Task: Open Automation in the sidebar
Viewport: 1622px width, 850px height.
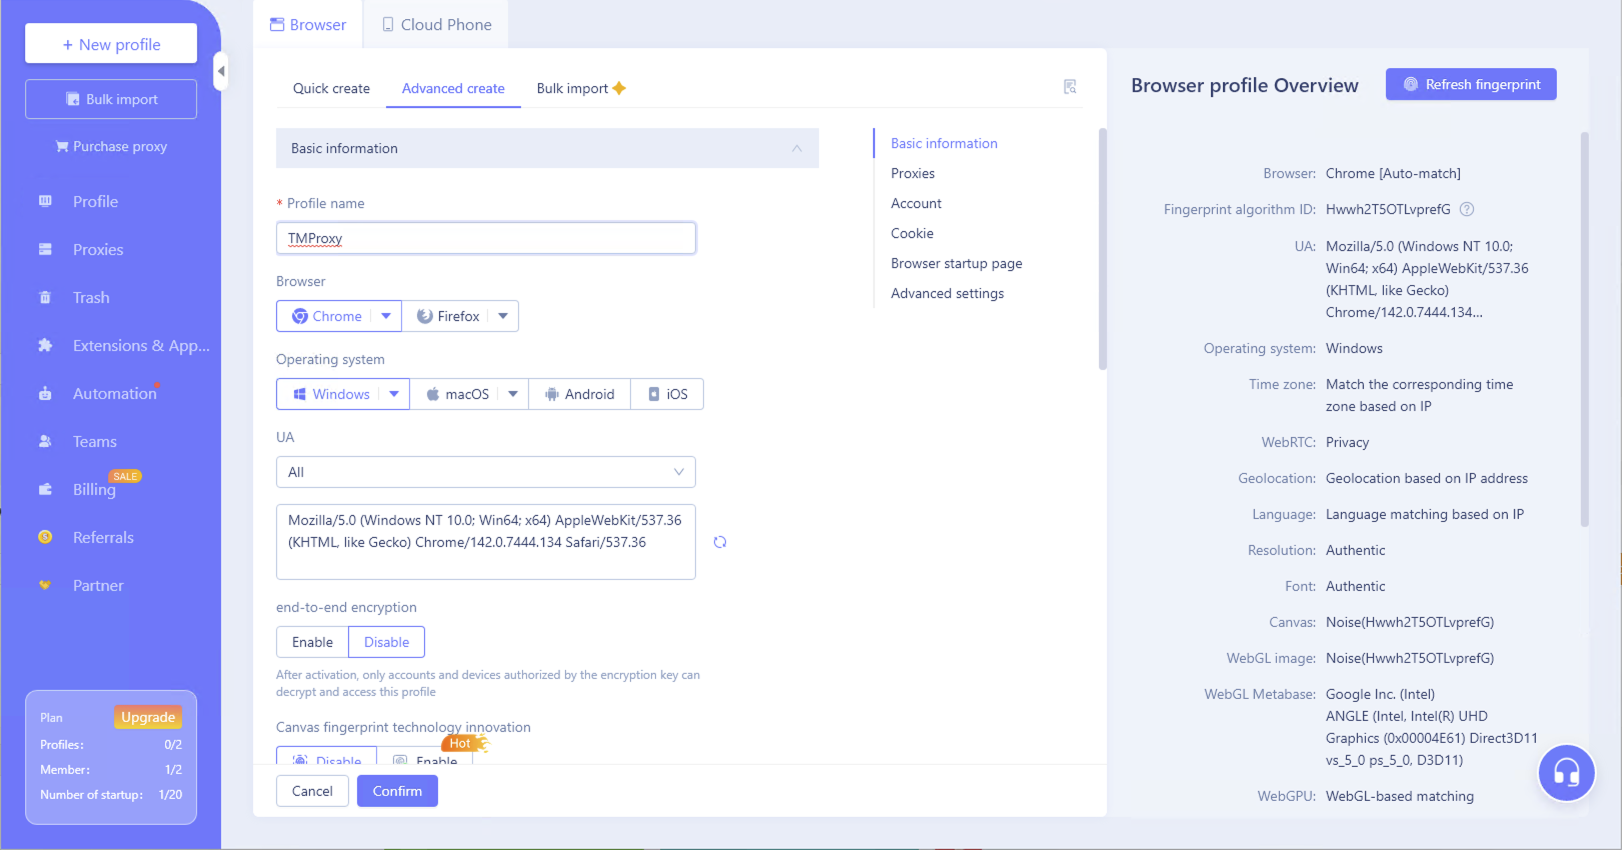Action: [x=114, y=394]
